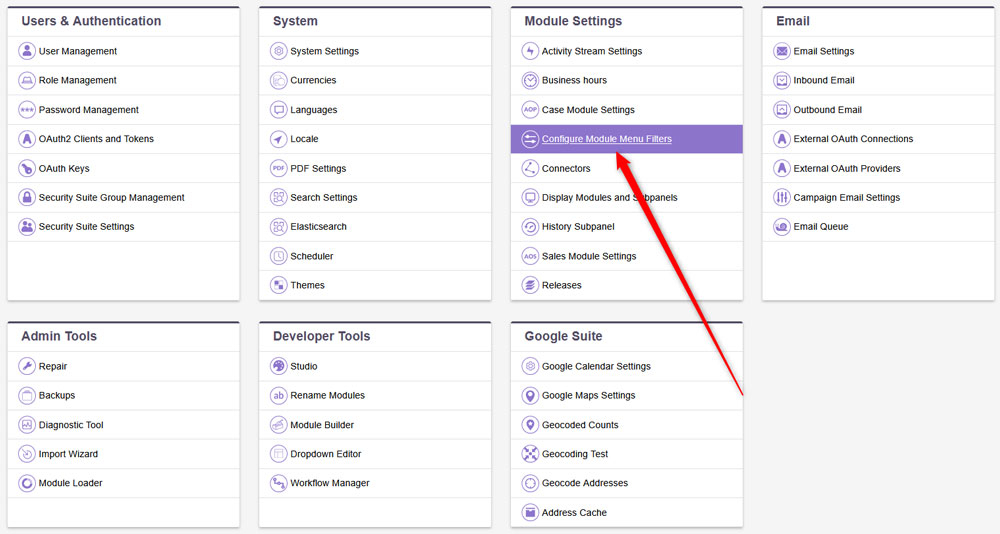Click the OAuth Keys key icon
This screenshot has height=534, width=1000.
[27, 168]
